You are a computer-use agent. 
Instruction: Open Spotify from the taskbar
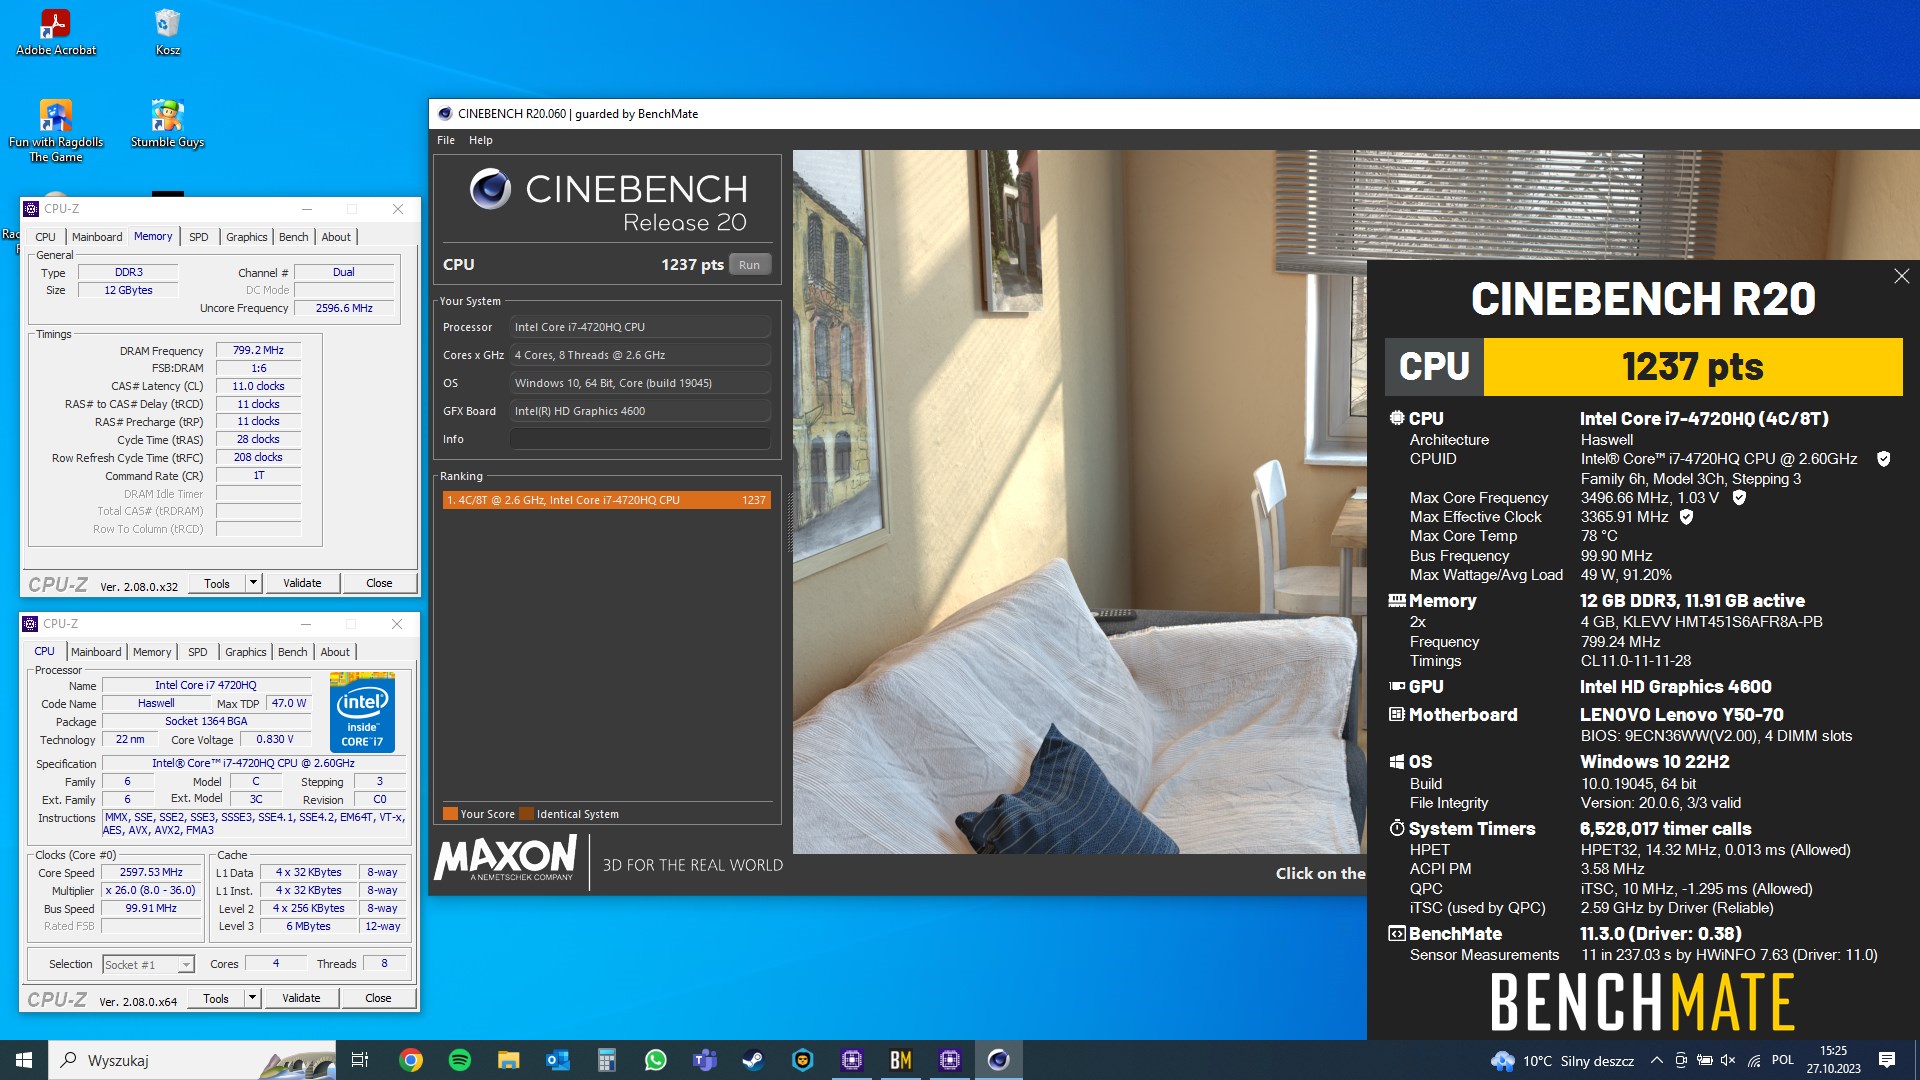(460, 1060)
